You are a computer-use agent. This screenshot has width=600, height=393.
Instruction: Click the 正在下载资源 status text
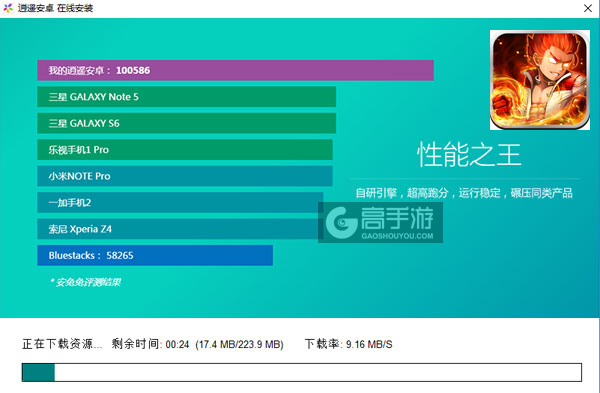click(x=62, y=344)
